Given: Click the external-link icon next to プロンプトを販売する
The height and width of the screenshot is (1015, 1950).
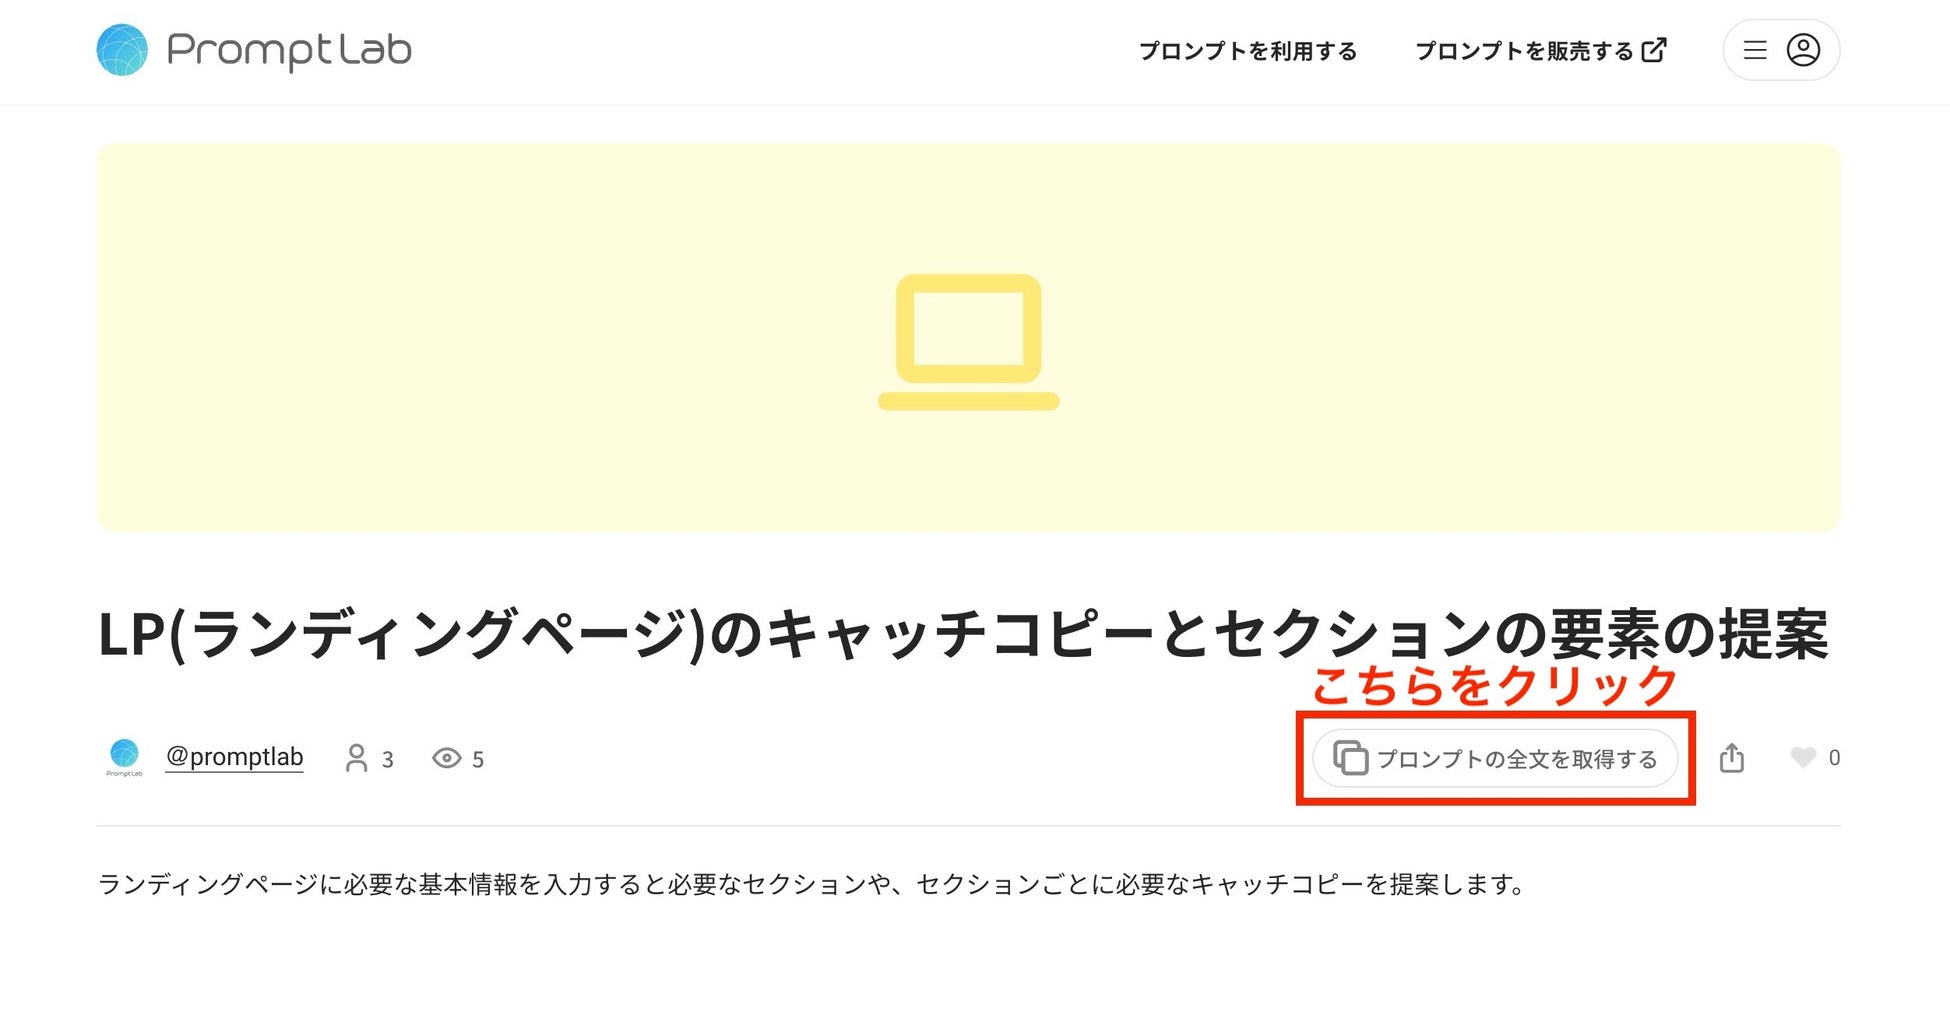Looking at the screenshot, I should pos(1655,50).
